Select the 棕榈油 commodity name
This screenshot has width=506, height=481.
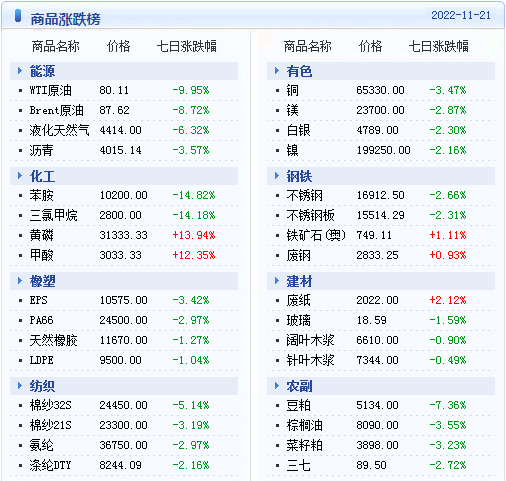click(304, 425)
